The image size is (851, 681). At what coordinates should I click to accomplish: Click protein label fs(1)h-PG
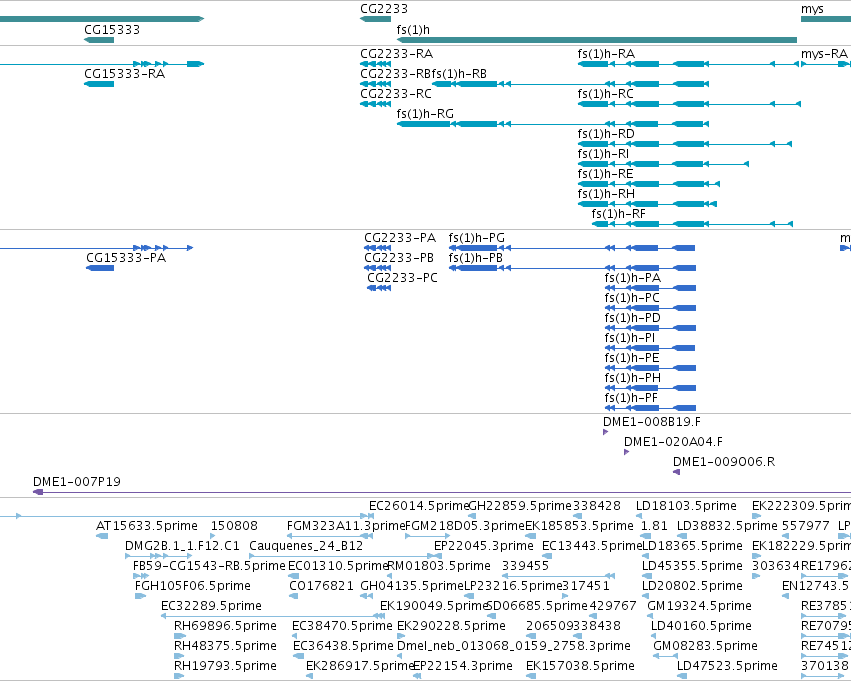pyautogui.click(x=477, y=238)
